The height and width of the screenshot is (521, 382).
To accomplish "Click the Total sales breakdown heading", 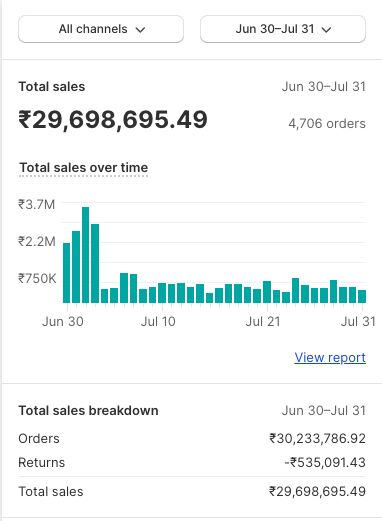I will pyautogui.click(x=88, y=410).
